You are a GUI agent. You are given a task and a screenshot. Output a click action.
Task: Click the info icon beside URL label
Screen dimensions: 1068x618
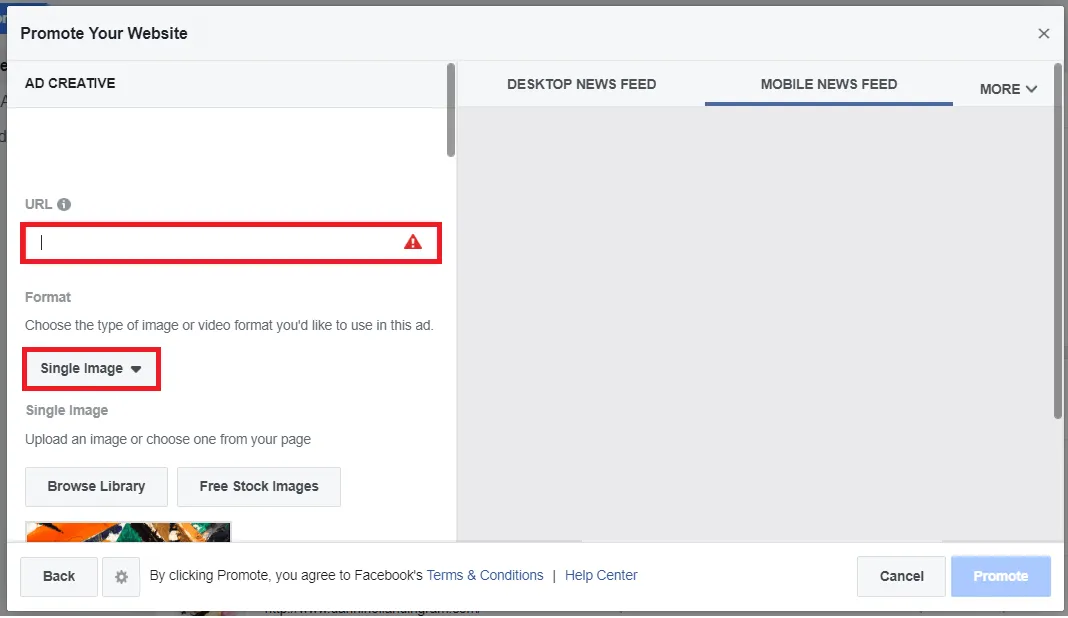point(66,204)
